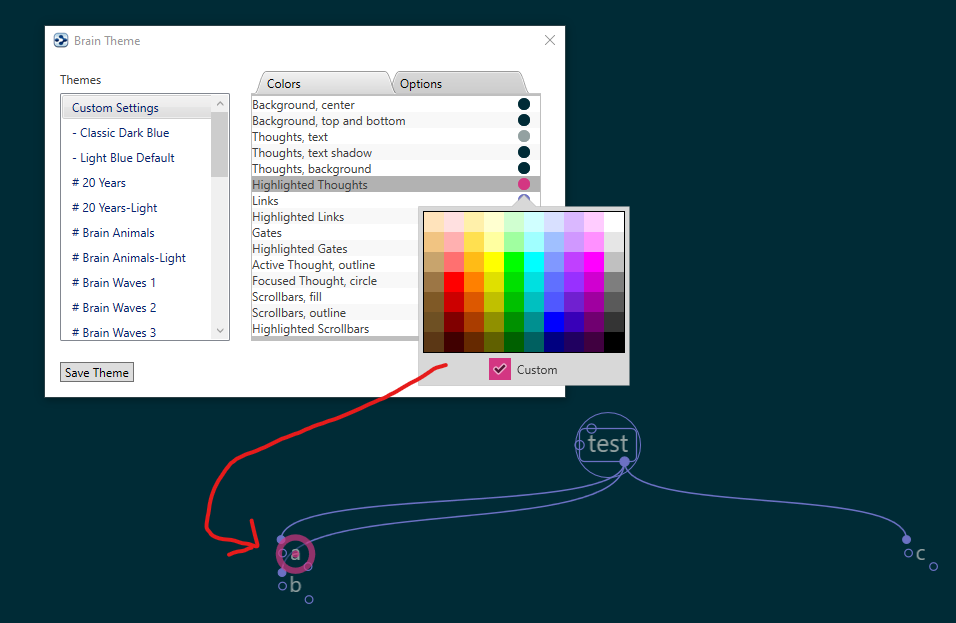Select the Colors tab
The width and height of the screenshot is (956, 623).
(284, 84)
